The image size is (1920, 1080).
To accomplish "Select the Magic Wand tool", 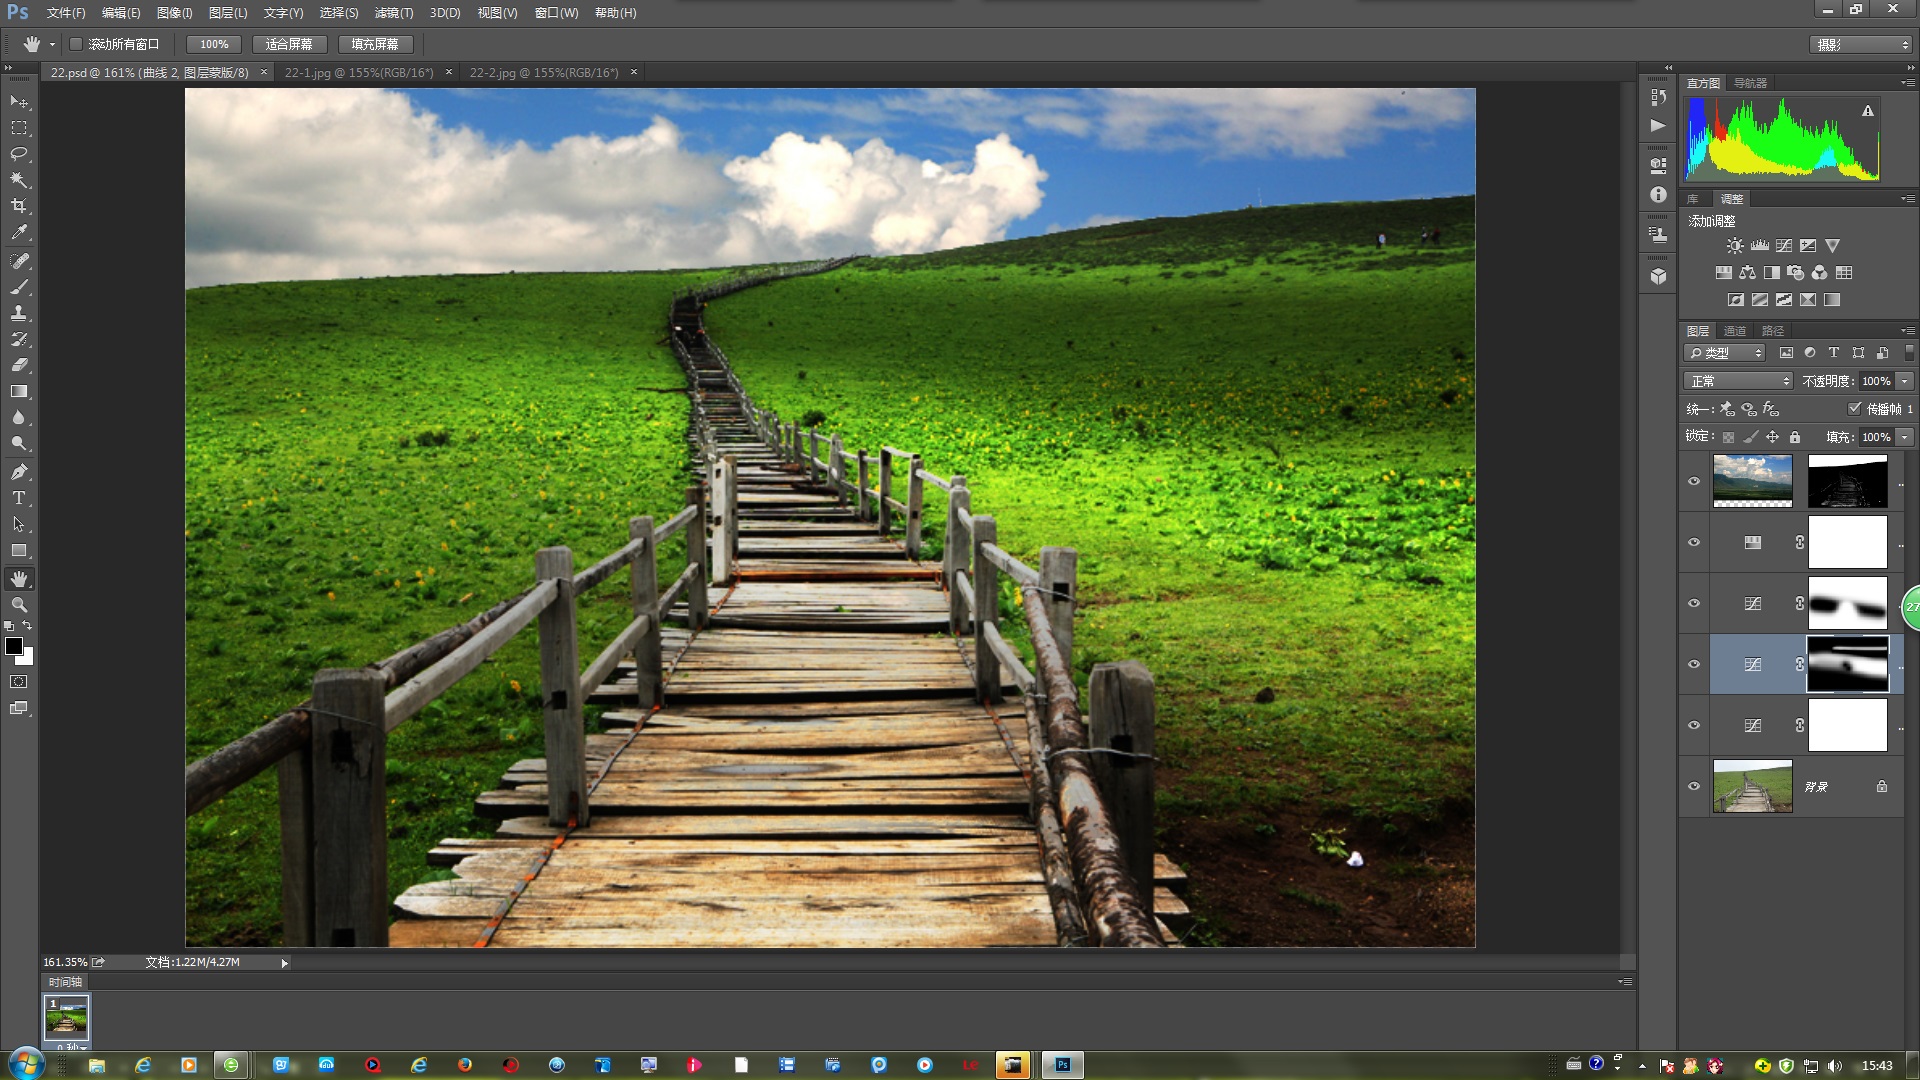I will (19, 180).
